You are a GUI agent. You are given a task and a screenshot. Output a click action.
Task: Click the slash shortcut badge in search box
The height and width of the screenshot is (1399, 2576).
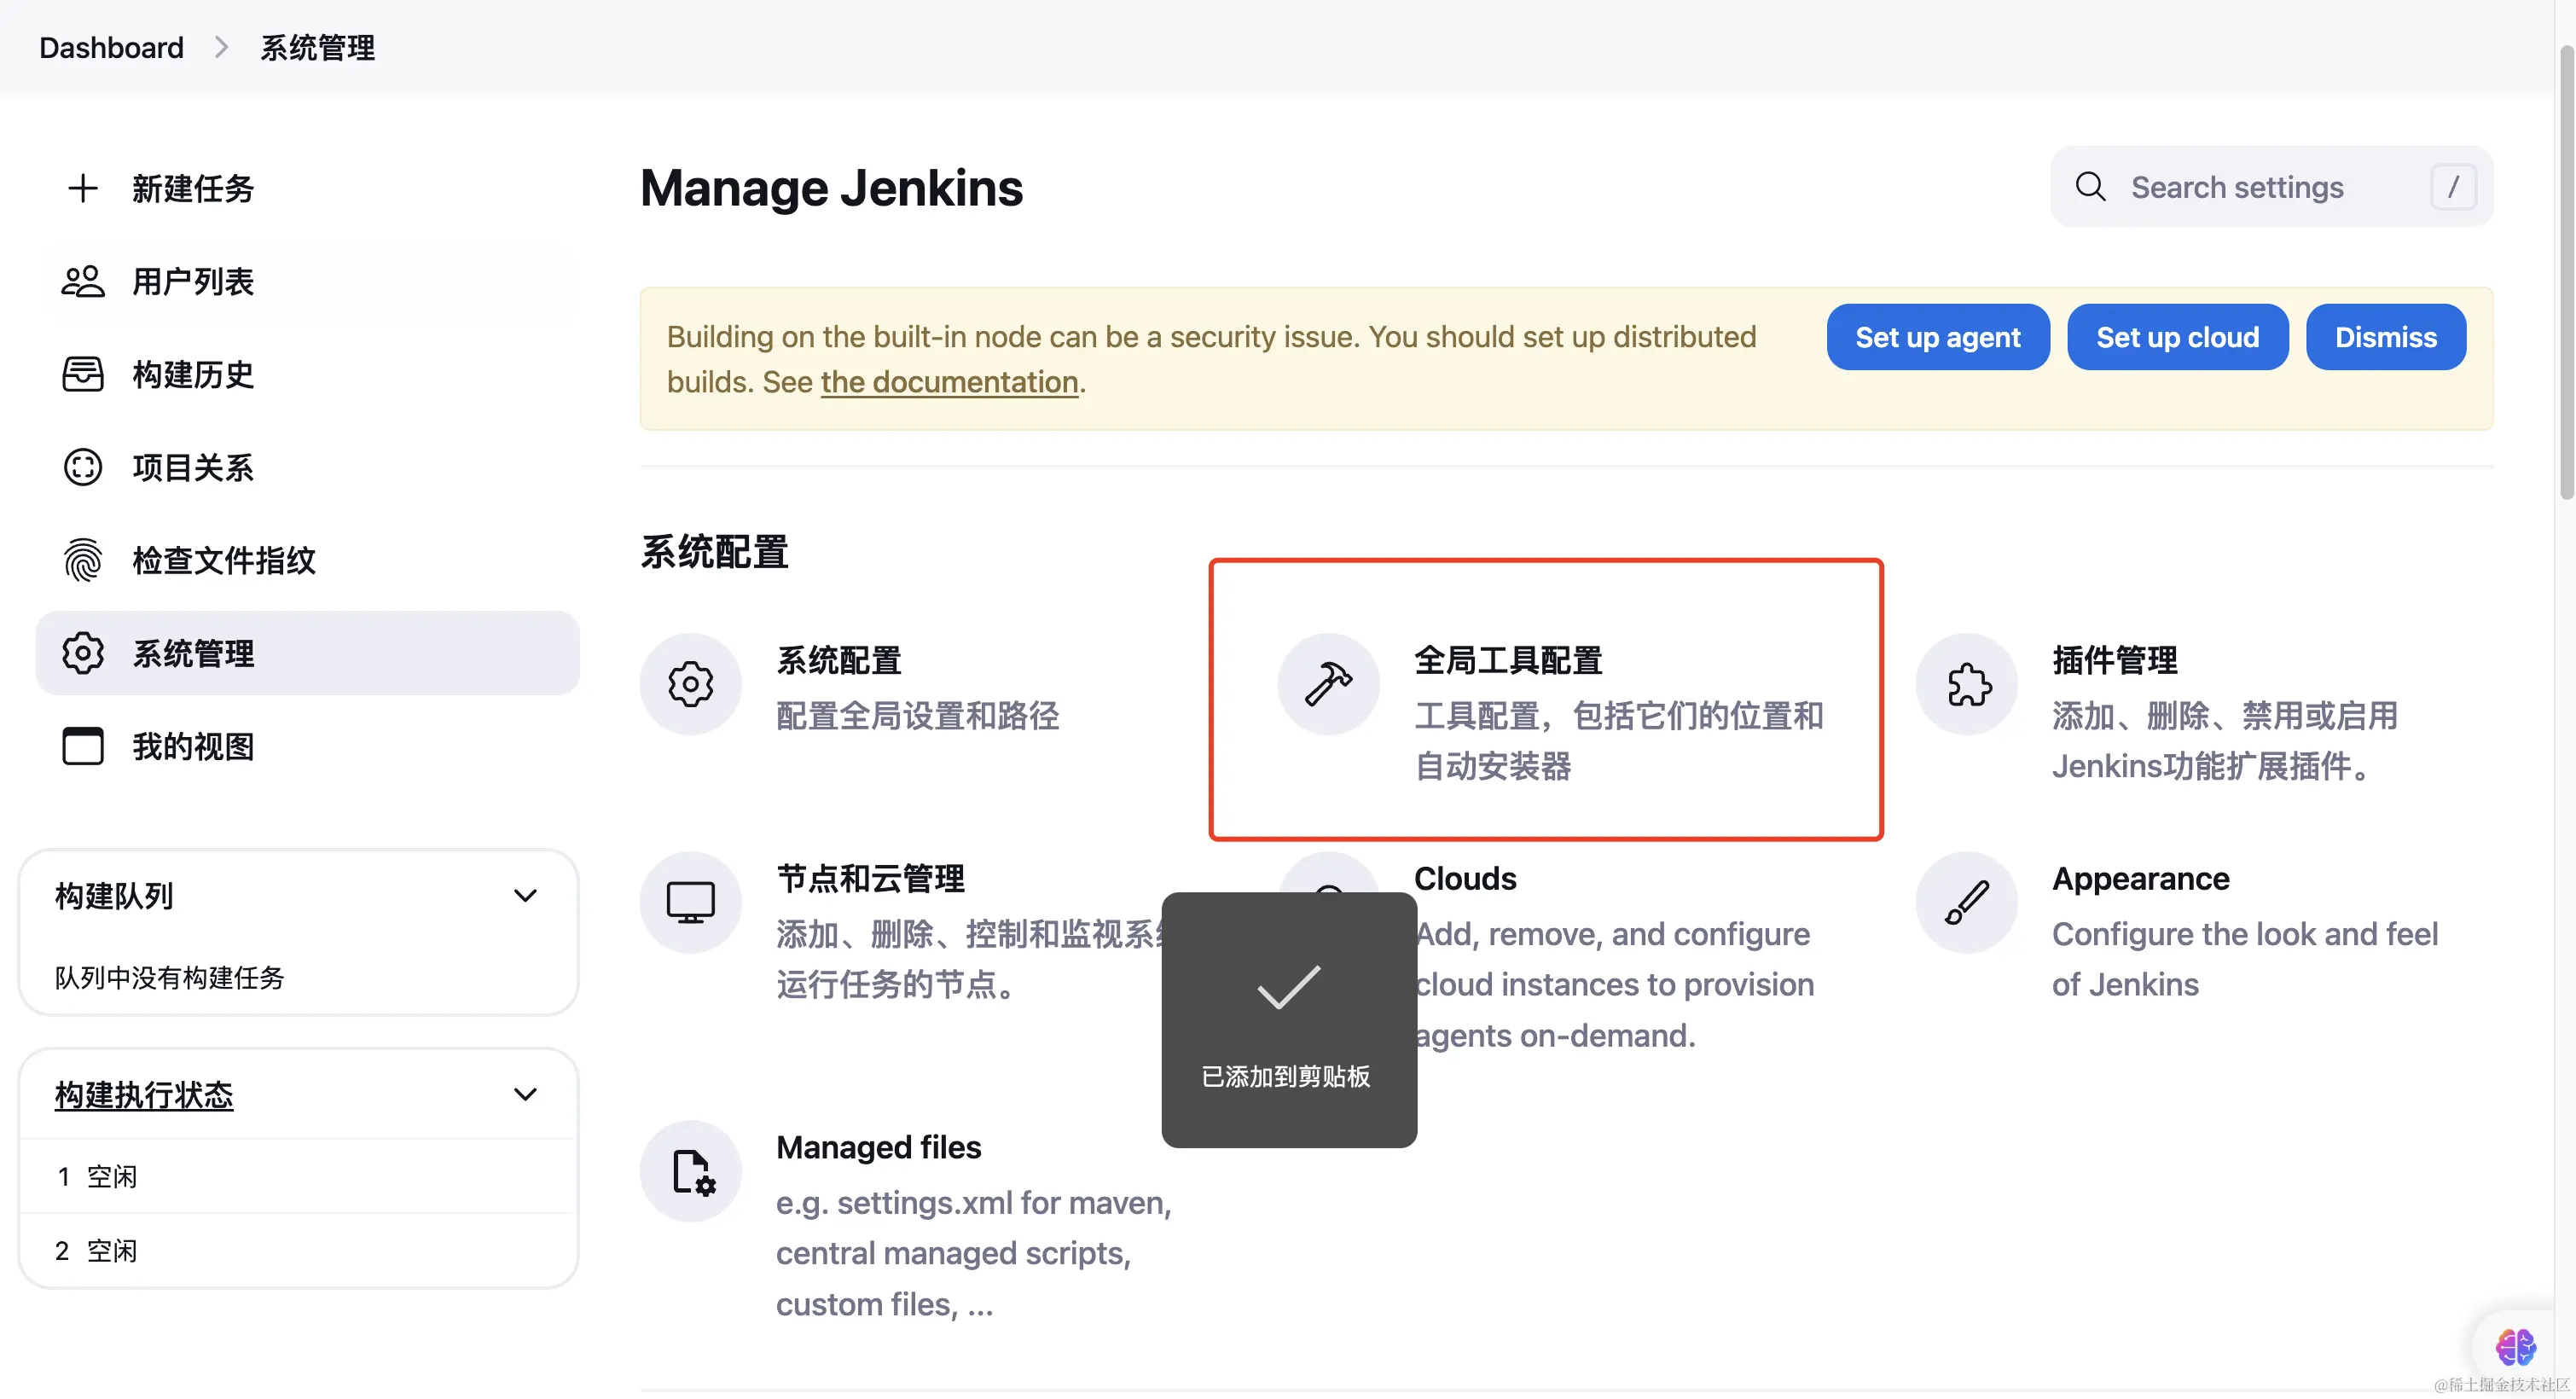[x=2453, y=186]
